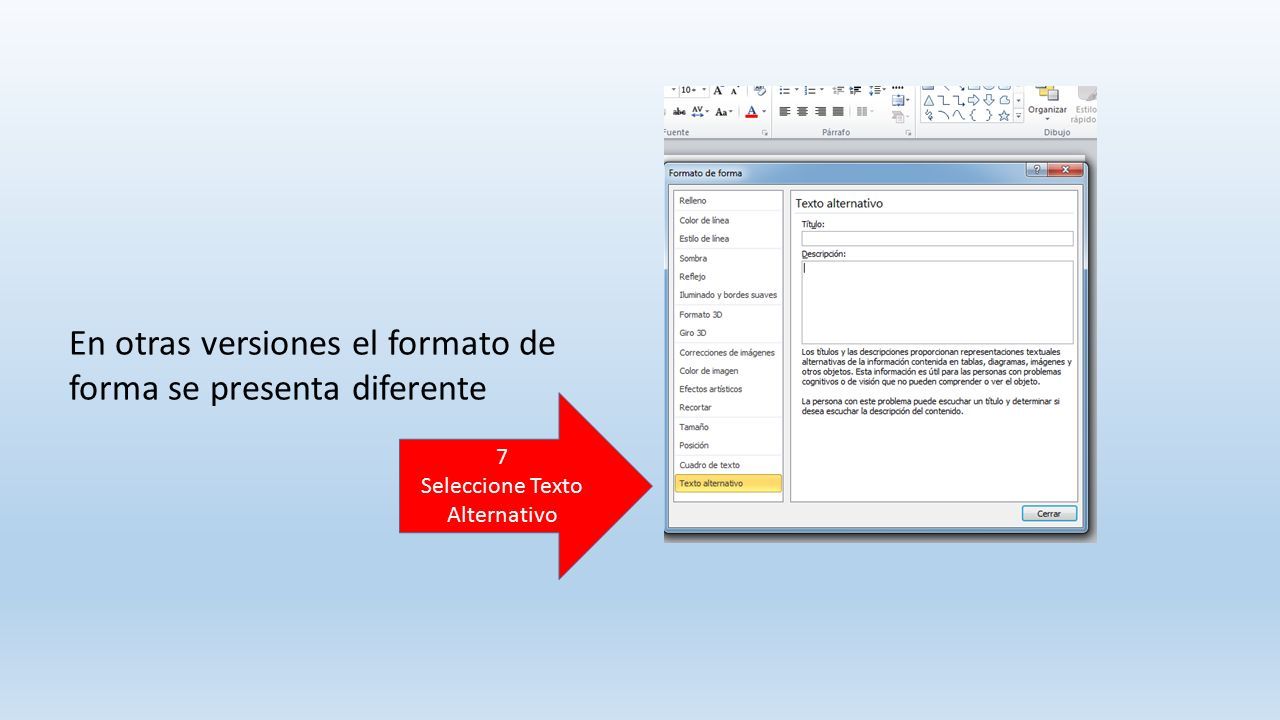Open character spacing AV options
The image size is (1280, 720).
(698, 112)
